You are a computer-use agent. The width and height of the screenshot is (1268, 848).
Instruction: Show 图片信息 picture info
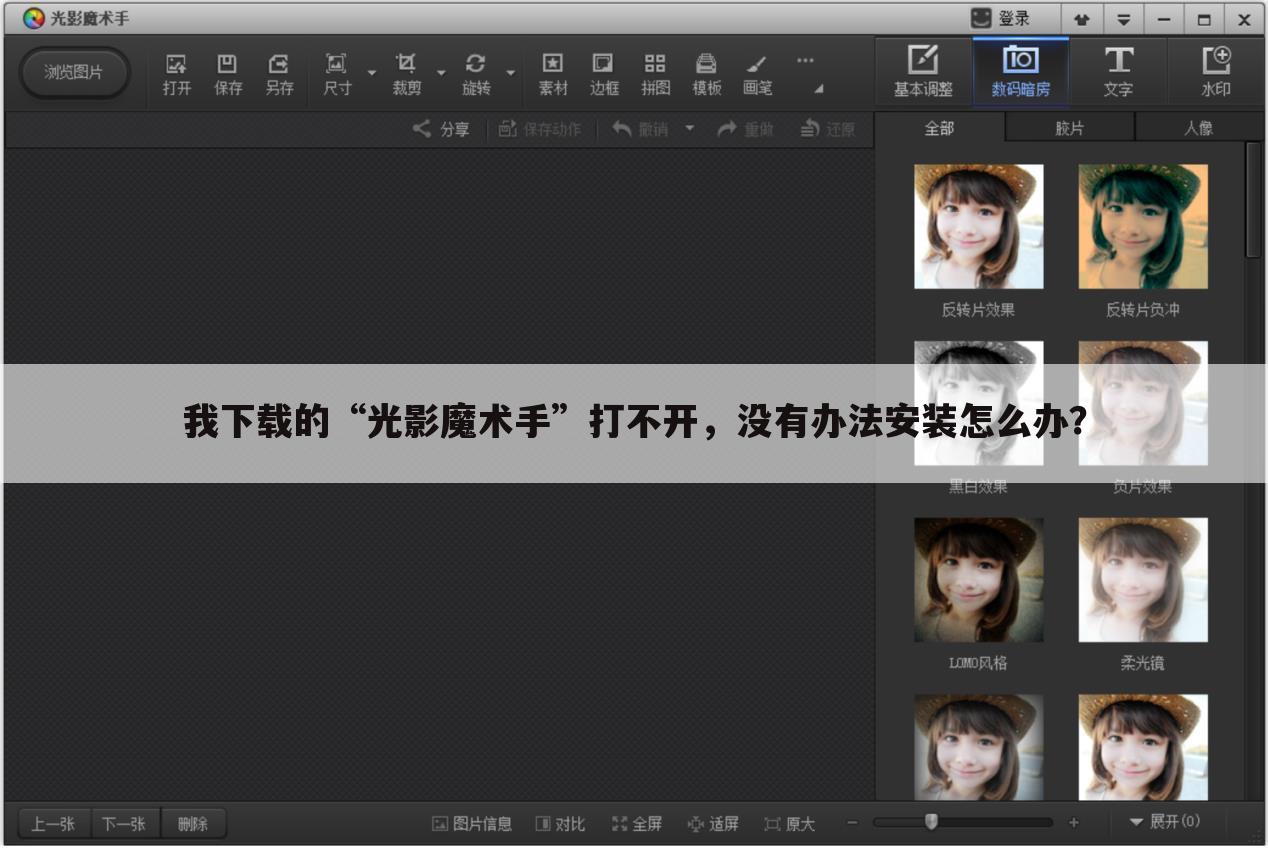[472, 824]
